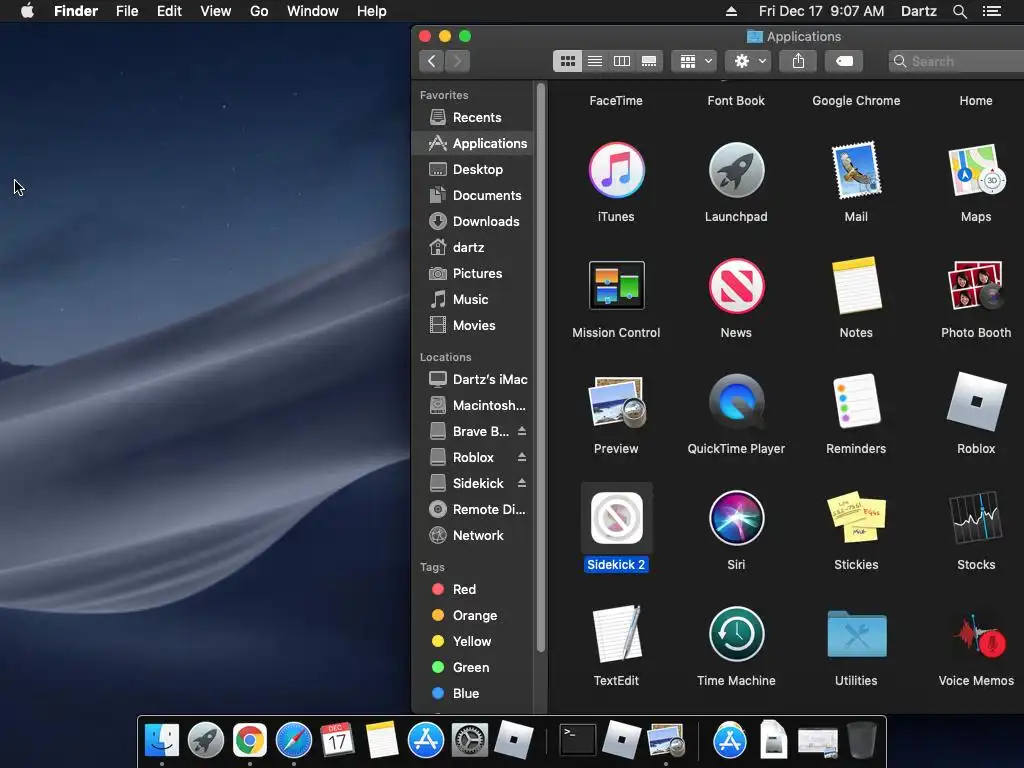Select the Preview app icon in Applications
Screen dimensions: 1024x768
616,402
